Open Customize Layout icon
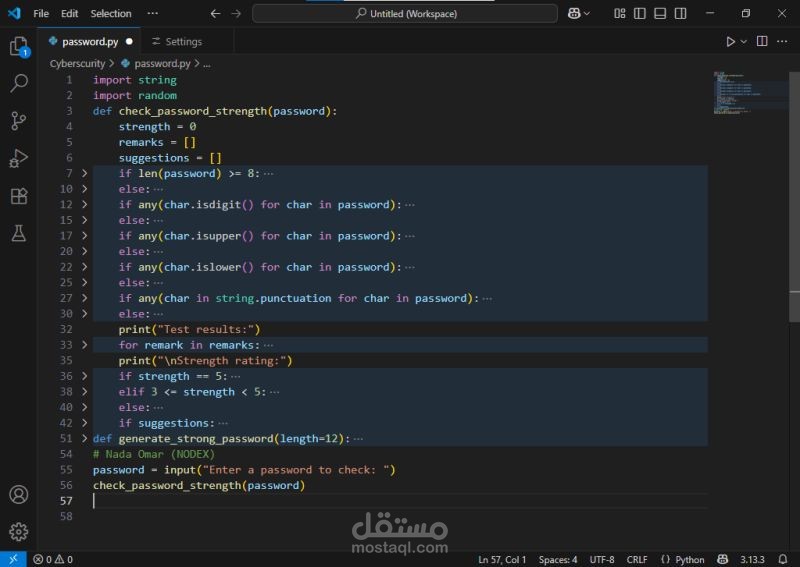The height and width of the screenshot is (567, 800). (619, 14)
